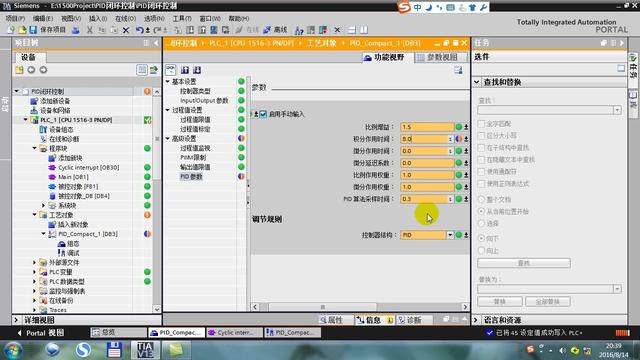Click the Cut scissors toolbar icon
640x360 pixels.
click(x=89, y=30)
